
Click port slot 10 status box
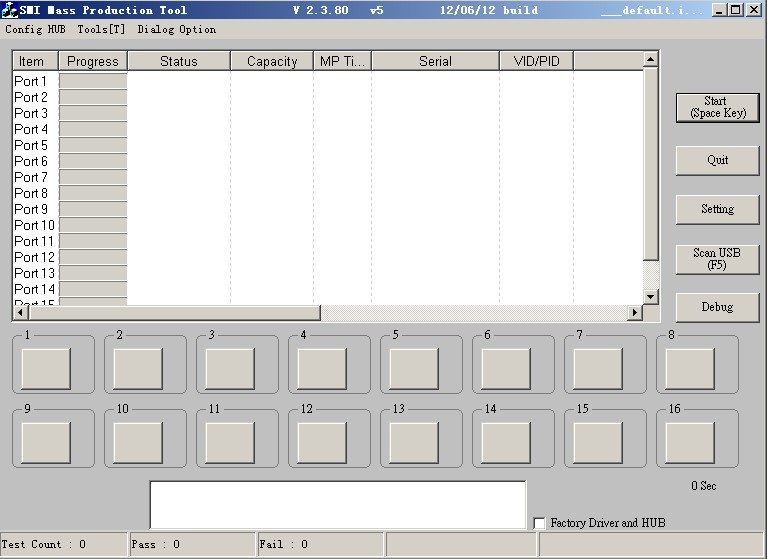click(138, 443)
